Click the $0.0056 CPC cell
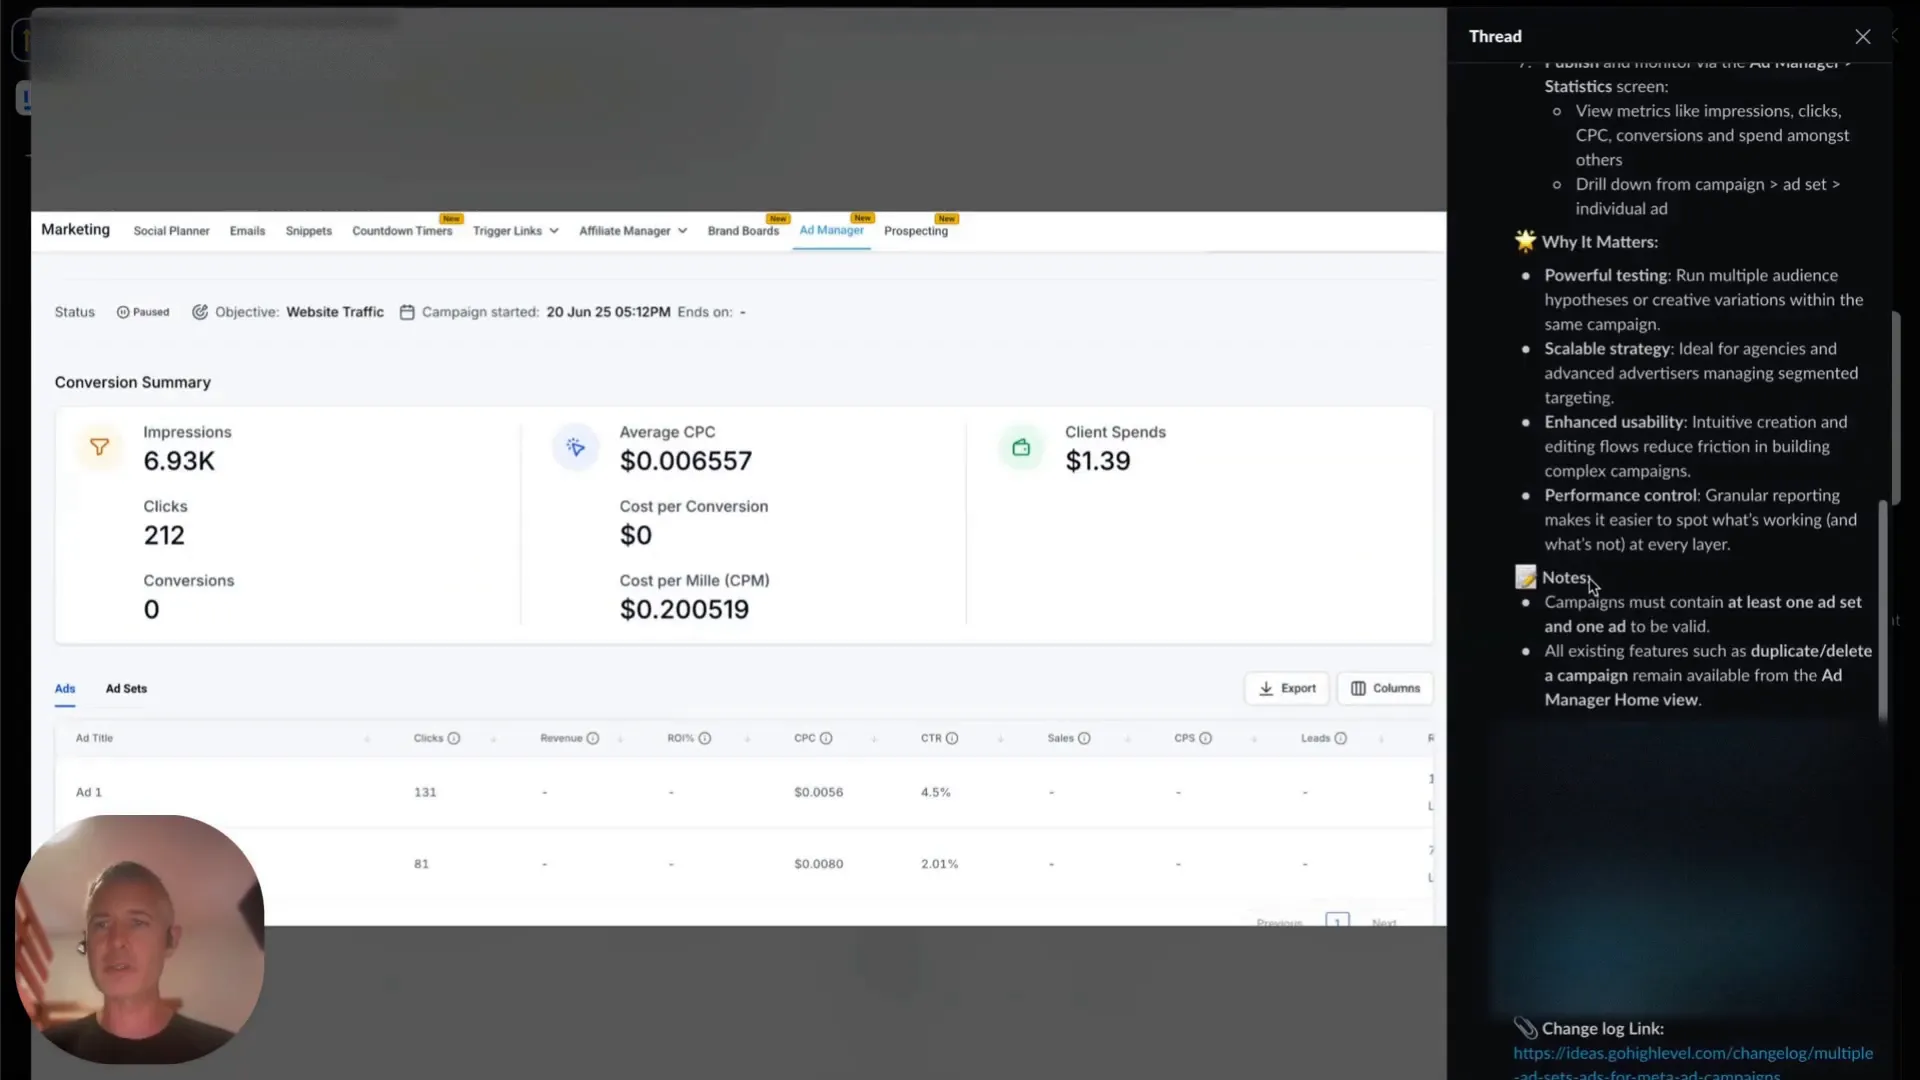This screenshot has width=1920, height=1080. pyautogui.click(x=818, y=792)
